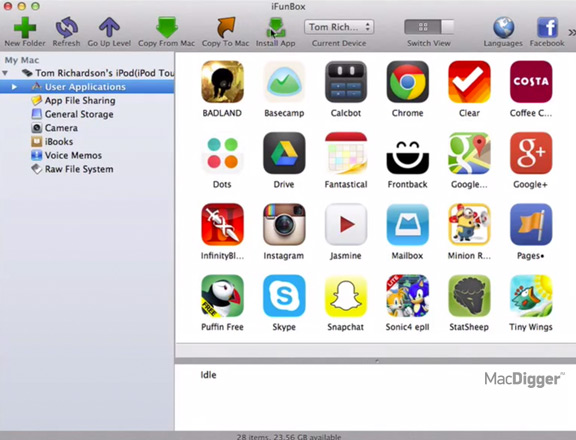This screenshot has height=440, width=576.
Task: Select the BADLAND app icon
Action: tap(222, 82)
